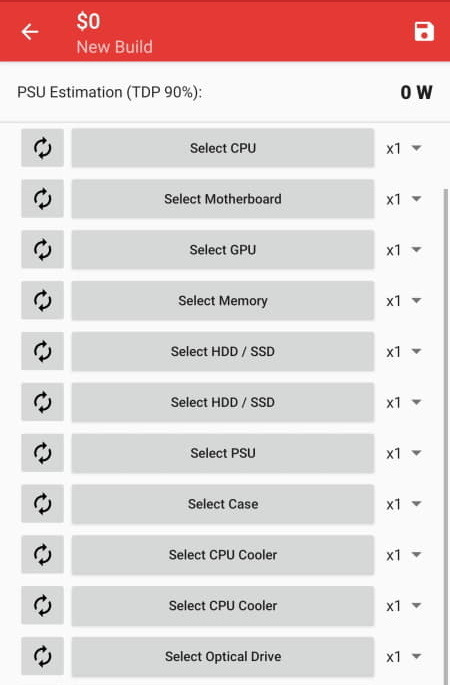Choose Select CPU button
Image resolution: width=450 pixels, height=685 pixels.
pos(223,148)
